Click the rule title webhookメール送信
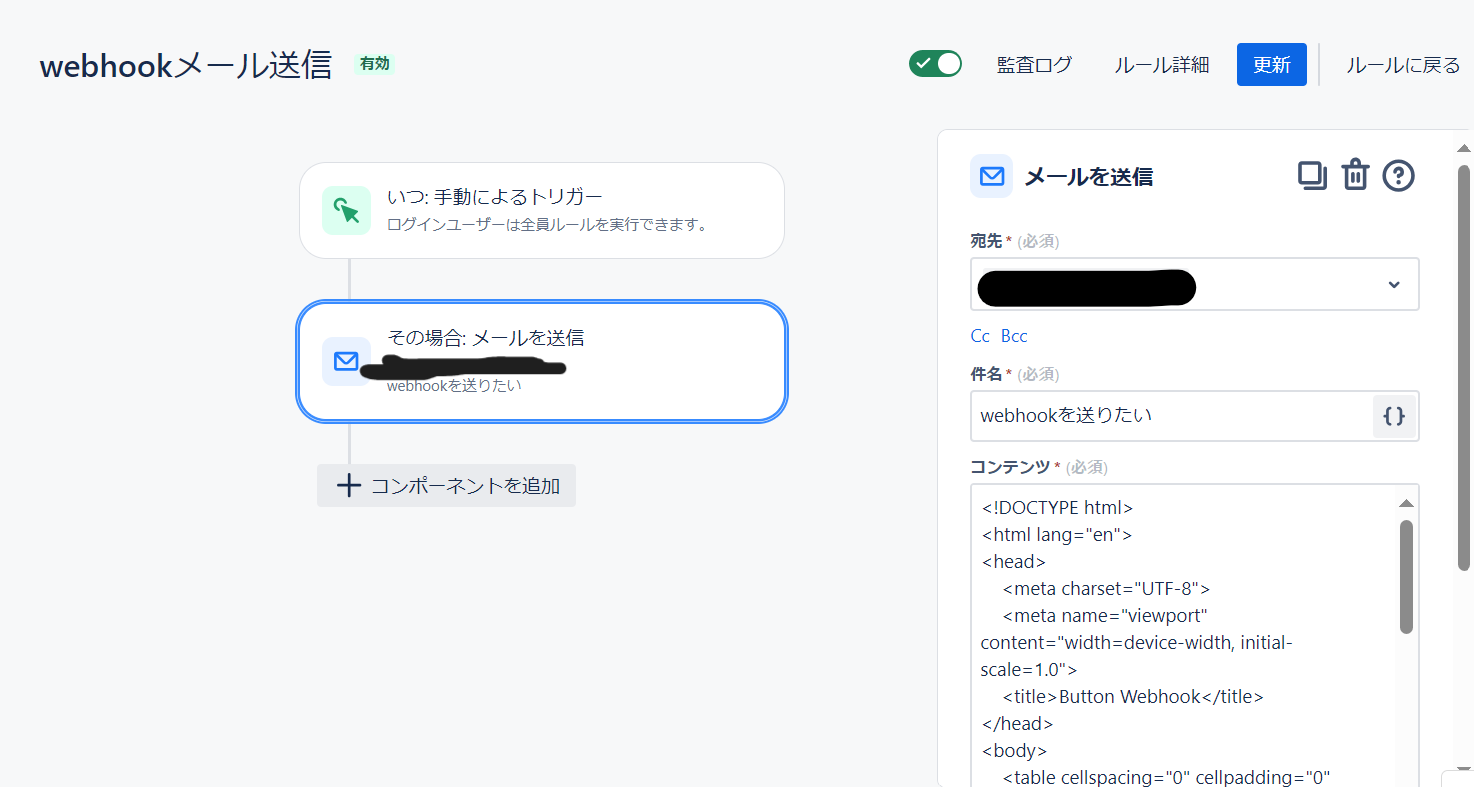The height and width of the screenshot is (787, 1474). (x=186, y=66)
